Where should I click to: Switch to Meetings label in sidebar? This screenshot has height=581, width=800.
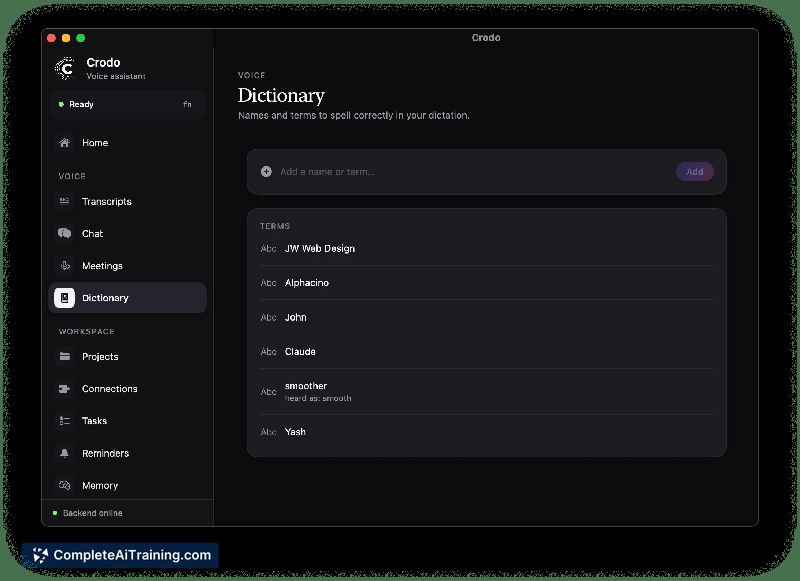pyautogui.click(x=102, y=266)
